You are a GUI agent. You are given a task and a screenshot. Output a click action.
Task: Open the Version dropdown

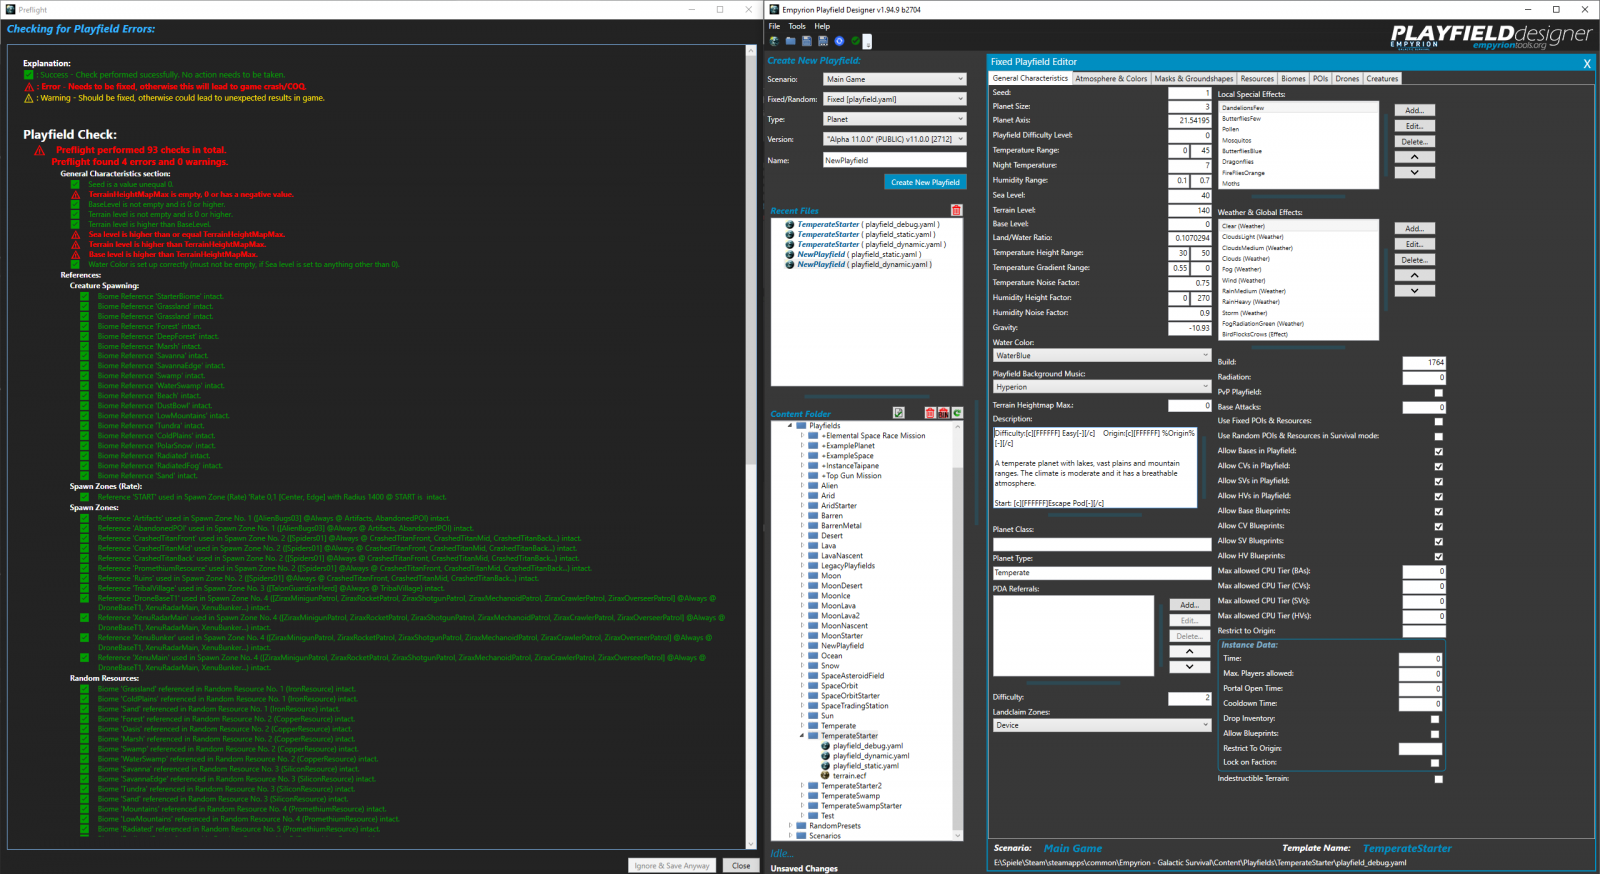(x=895, y=139)
